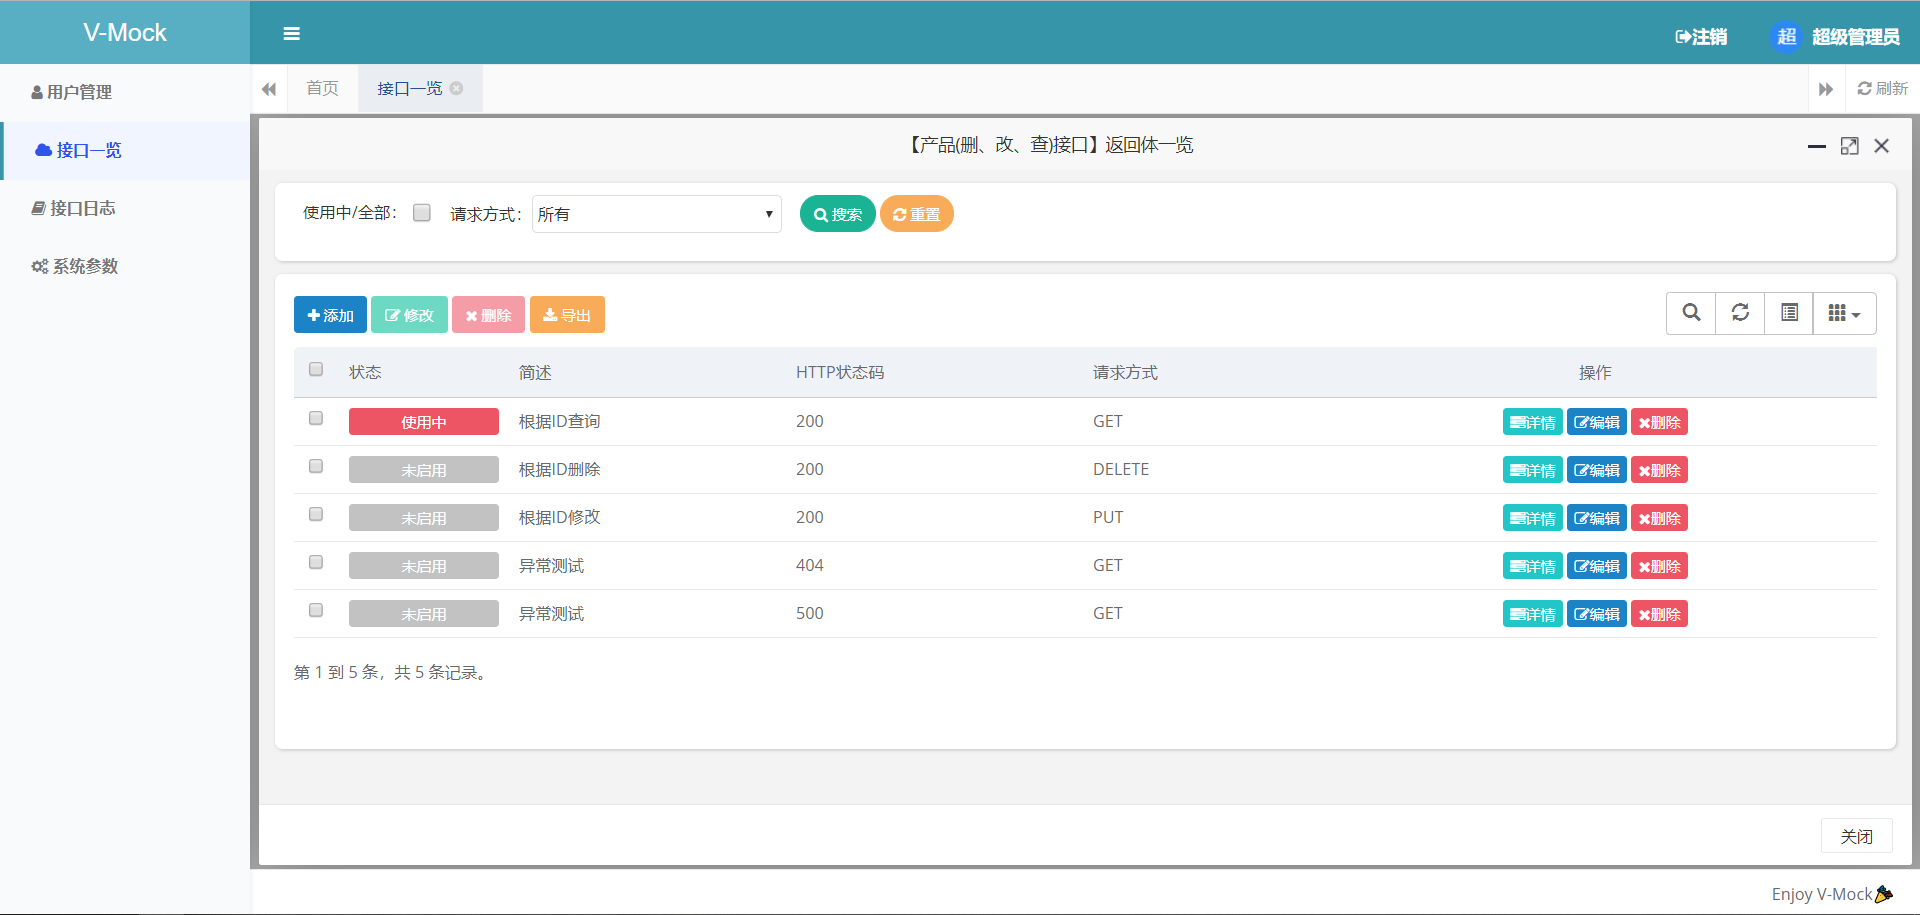
Task: Check the select-all header checkbox
Action: click(316, 369)
